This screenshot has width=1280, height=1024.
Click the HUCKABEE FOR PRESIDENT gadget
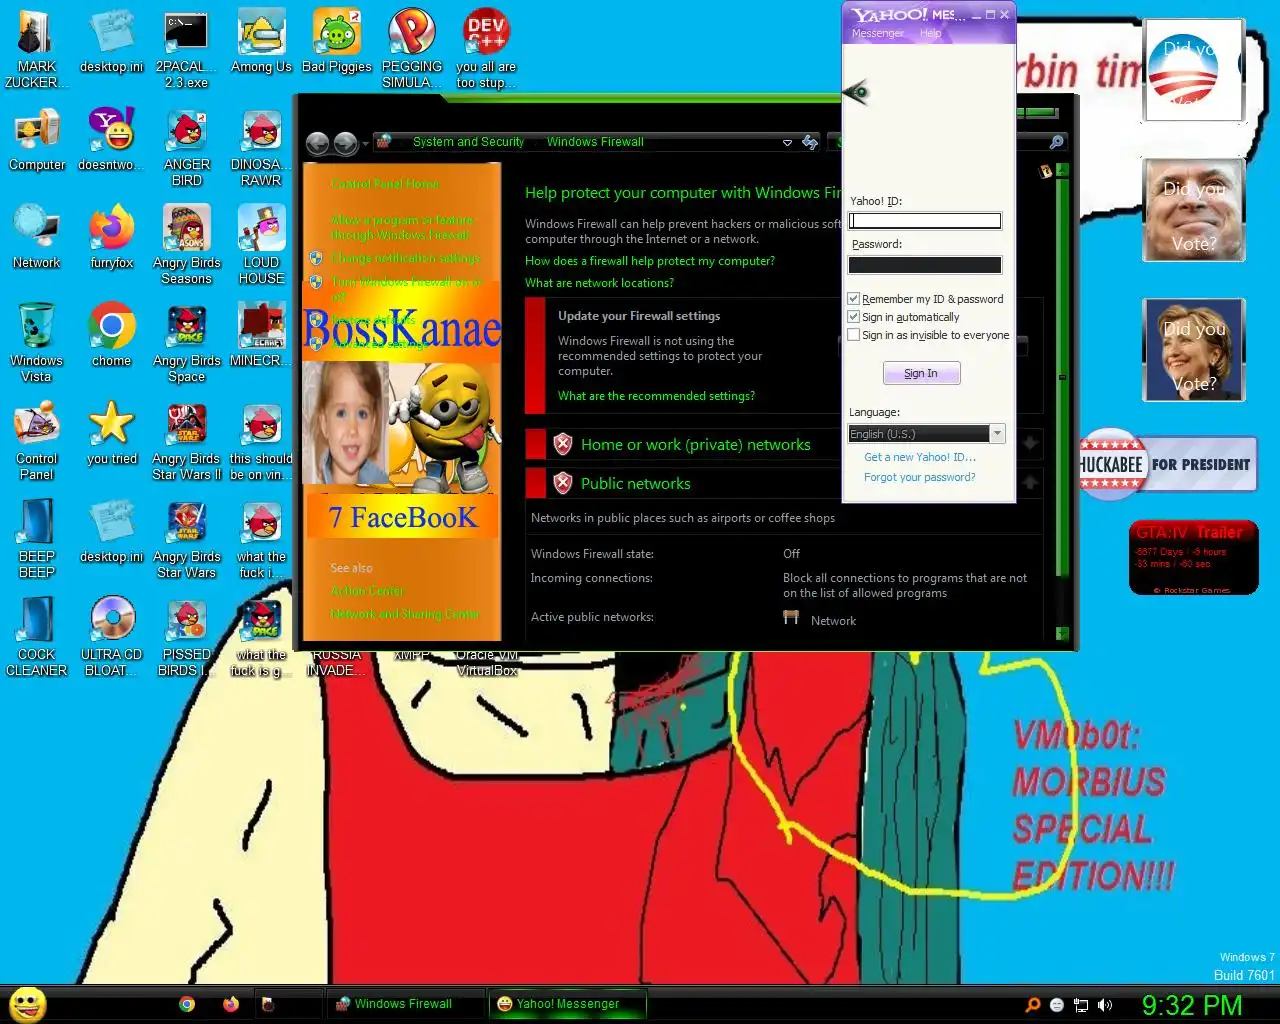tap(1168, 465)
